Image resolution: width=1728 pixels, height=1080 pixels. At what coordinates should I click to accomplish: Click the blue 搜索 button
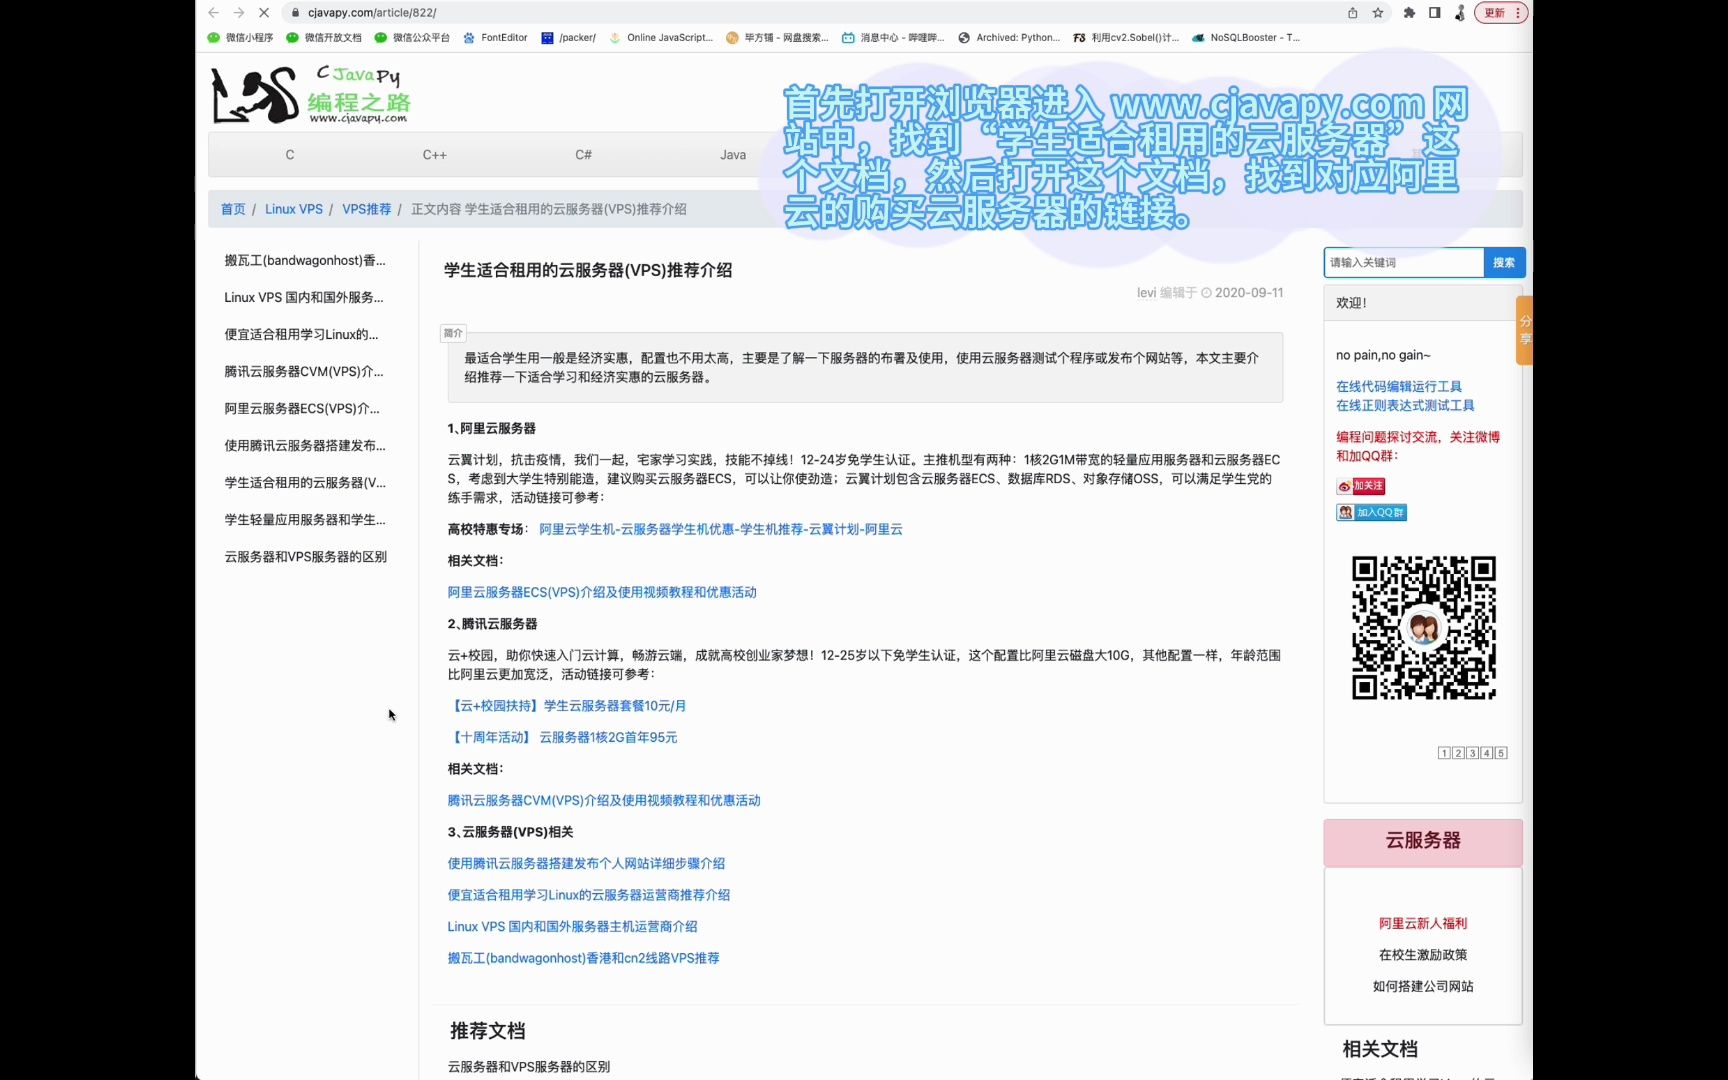pos(1504,262)
